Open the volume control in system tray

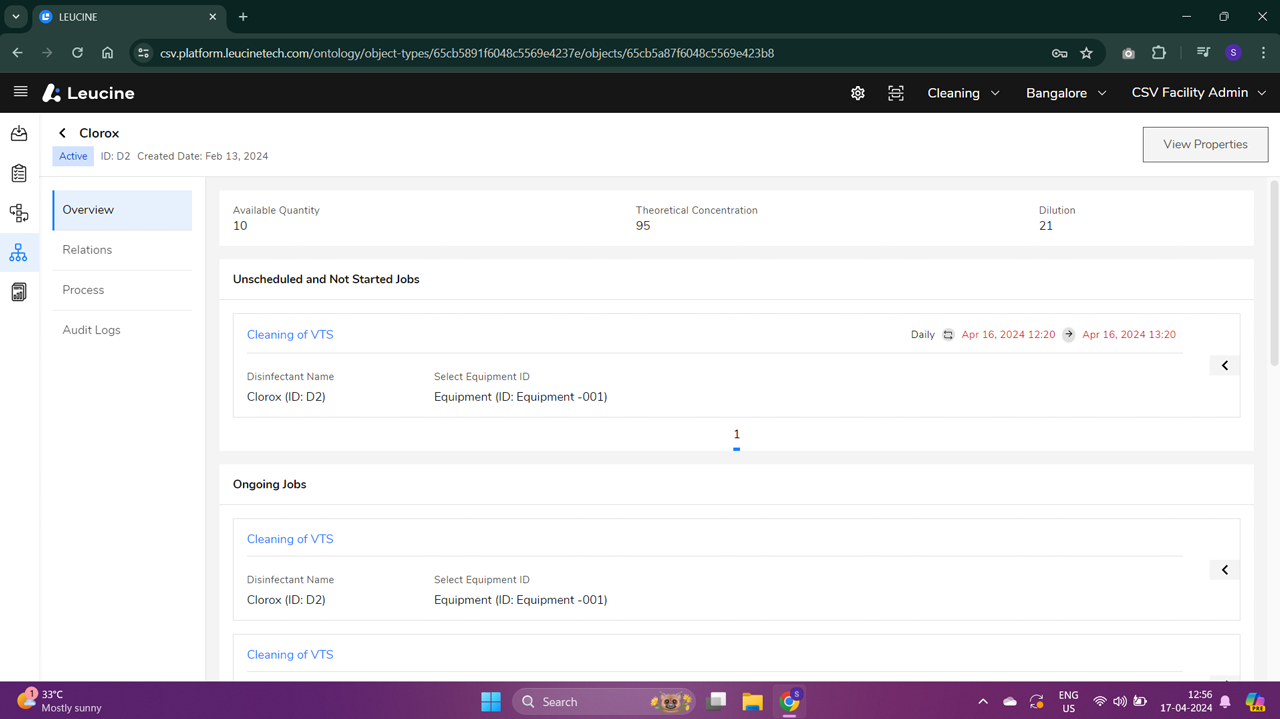coord(1120,702)
